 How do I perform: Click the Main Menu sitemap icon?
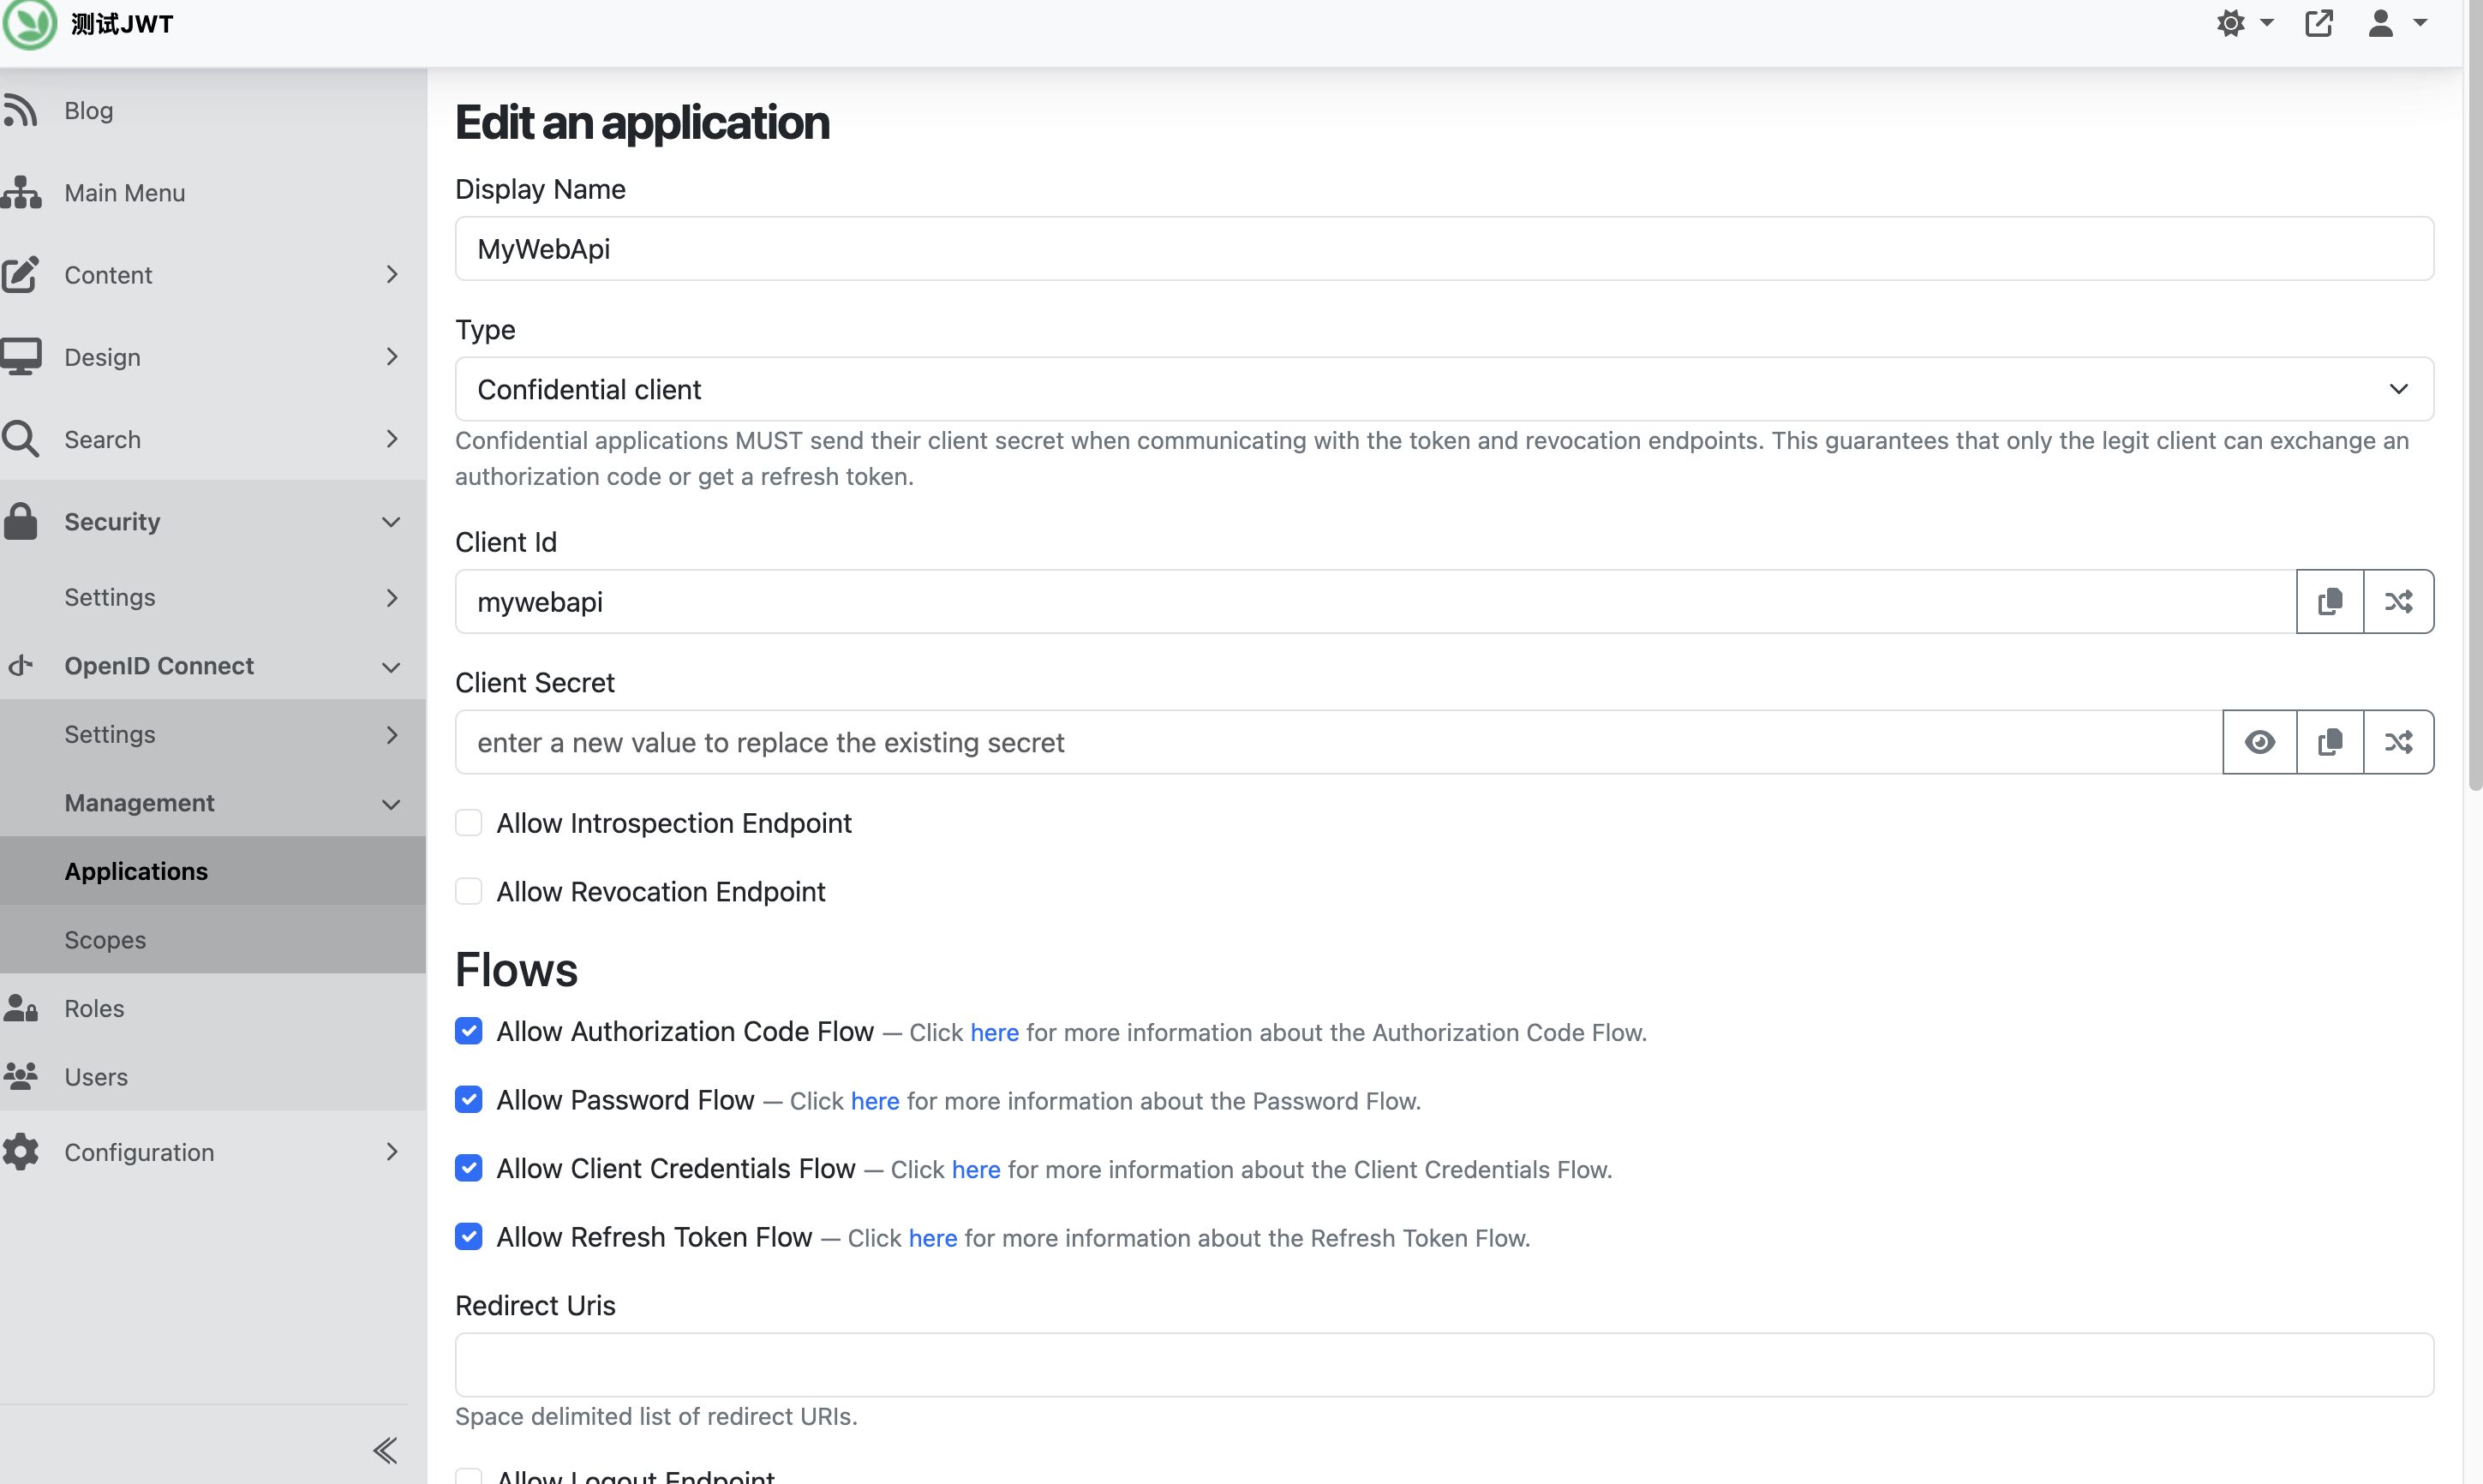pyautogui.click(x=21, y=192)
